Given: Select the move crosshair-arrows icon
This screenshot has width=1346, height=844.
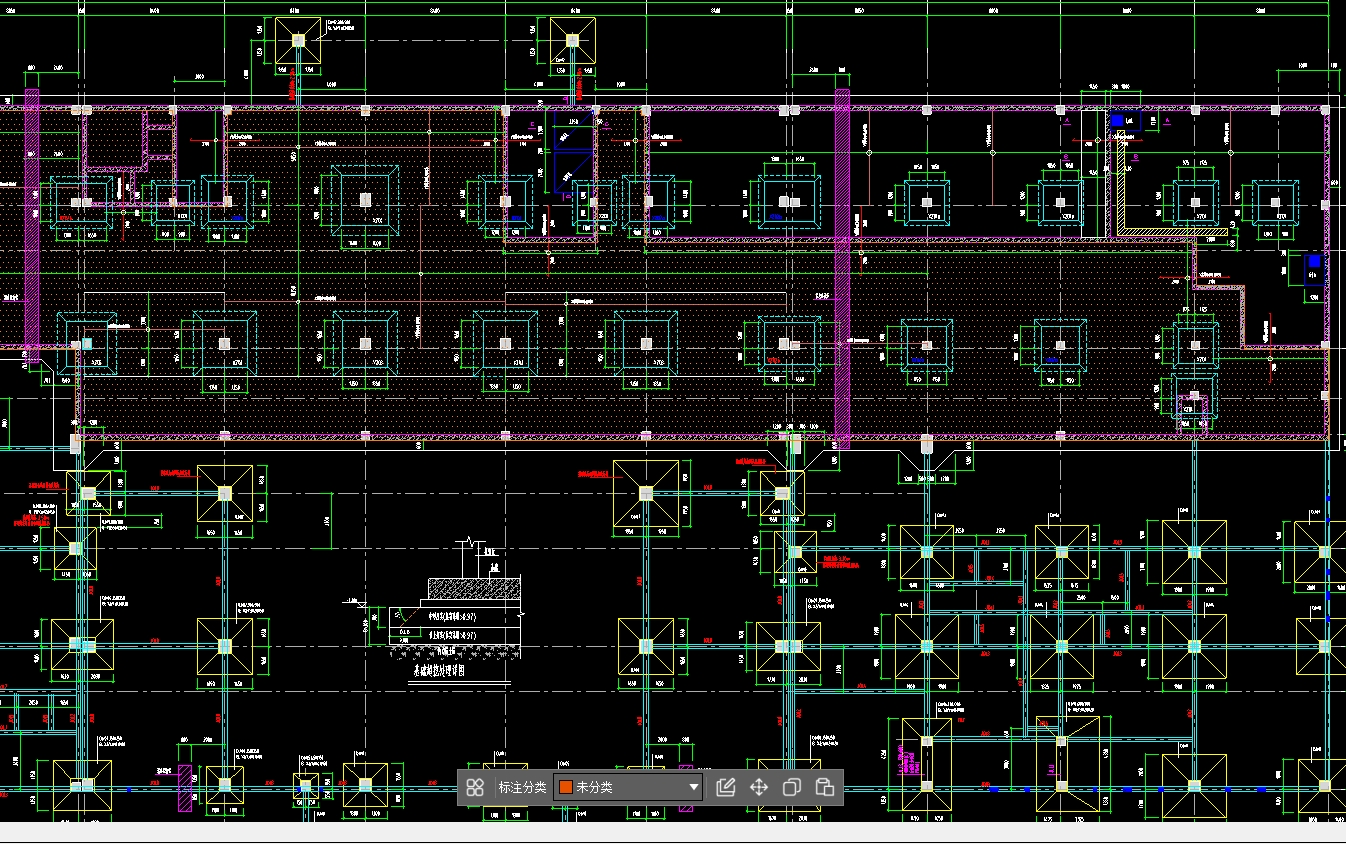Looking at the screenshot, I should coord(759,787).
